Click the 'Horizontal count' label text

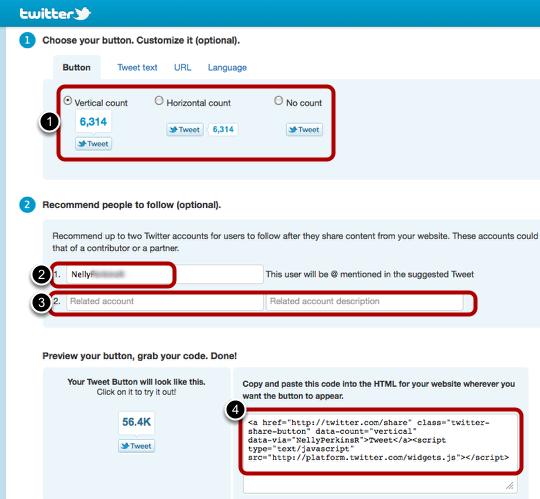198,103
